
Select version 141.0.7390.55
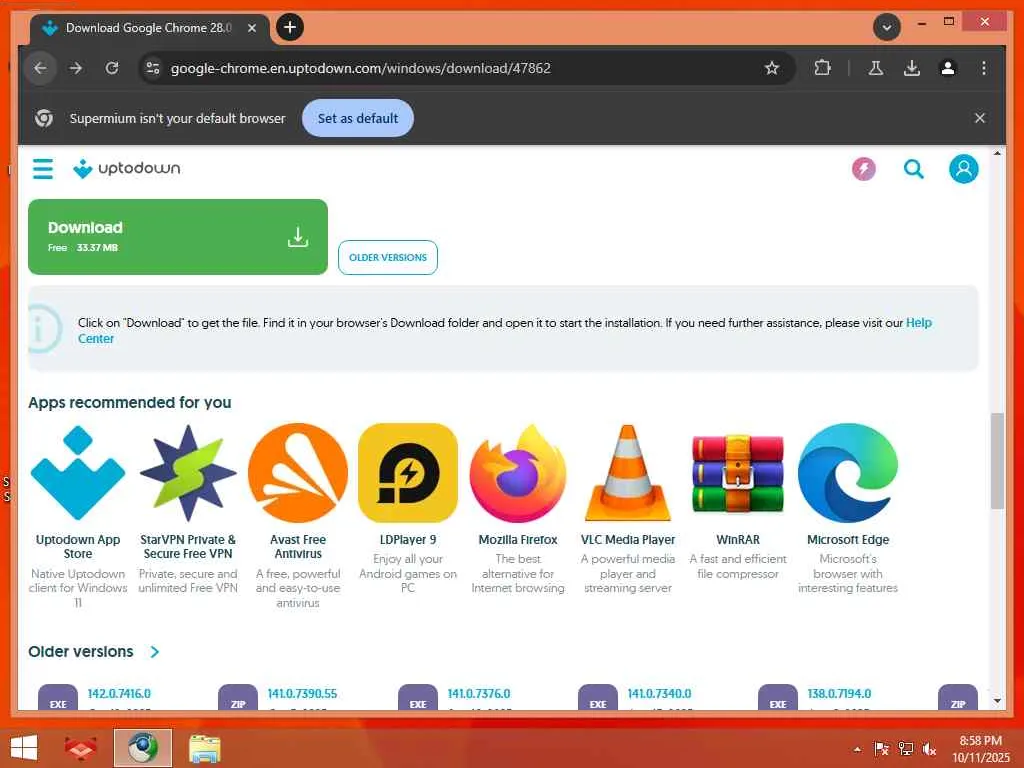click(x=302, y=694)
